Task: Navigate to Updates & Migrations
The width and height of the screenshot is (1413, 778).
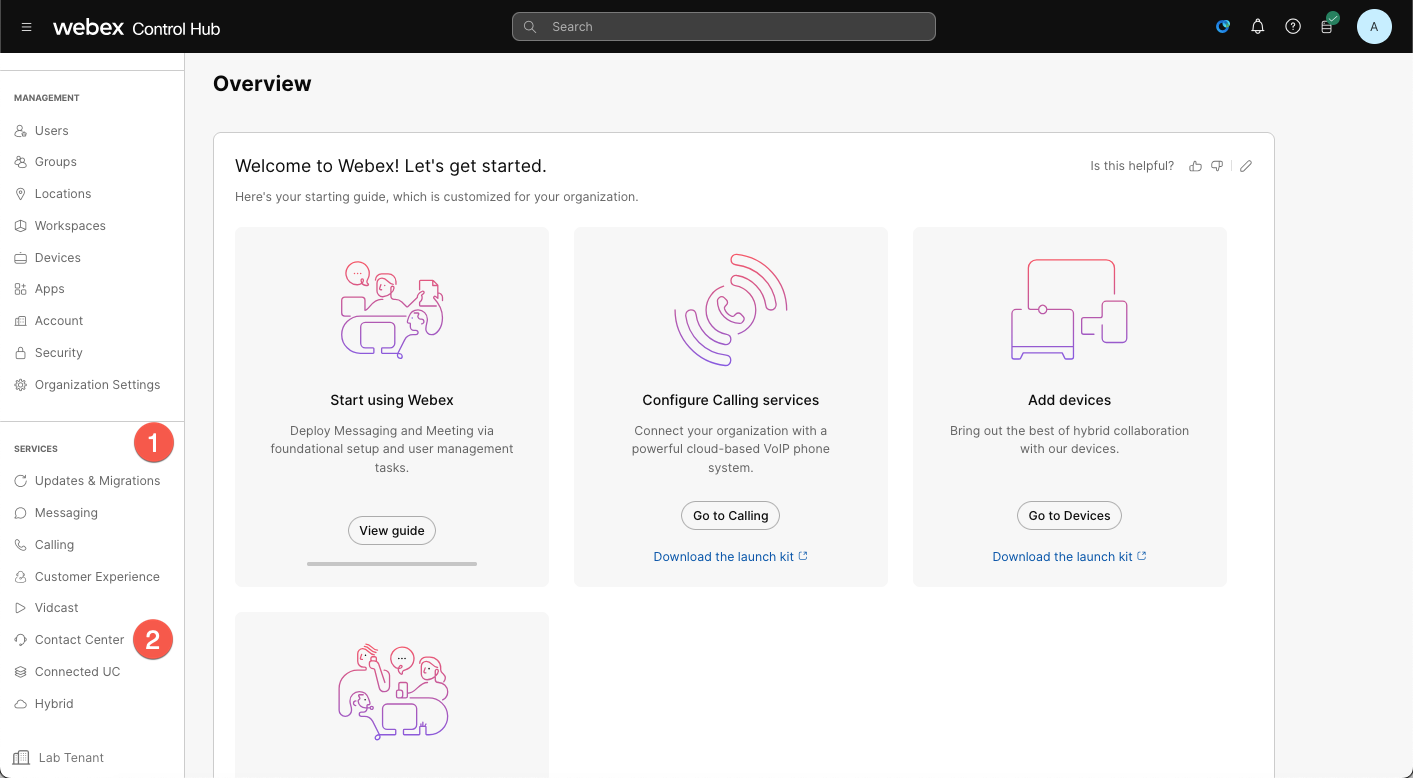Action: coord(97,481)
